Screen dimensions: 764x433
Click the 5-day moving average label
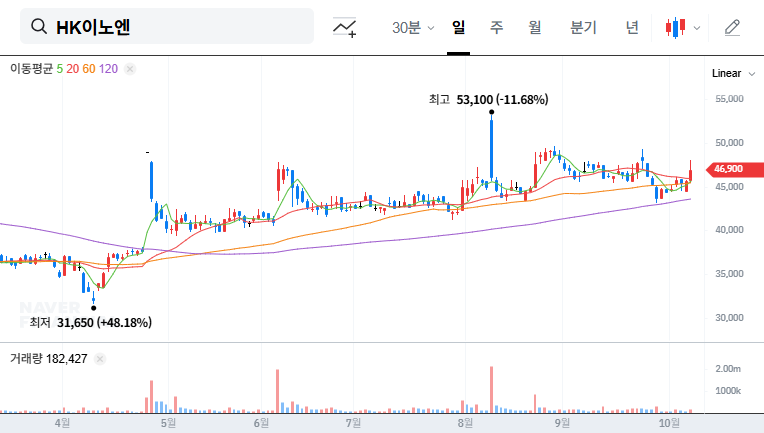click(59, 69)
